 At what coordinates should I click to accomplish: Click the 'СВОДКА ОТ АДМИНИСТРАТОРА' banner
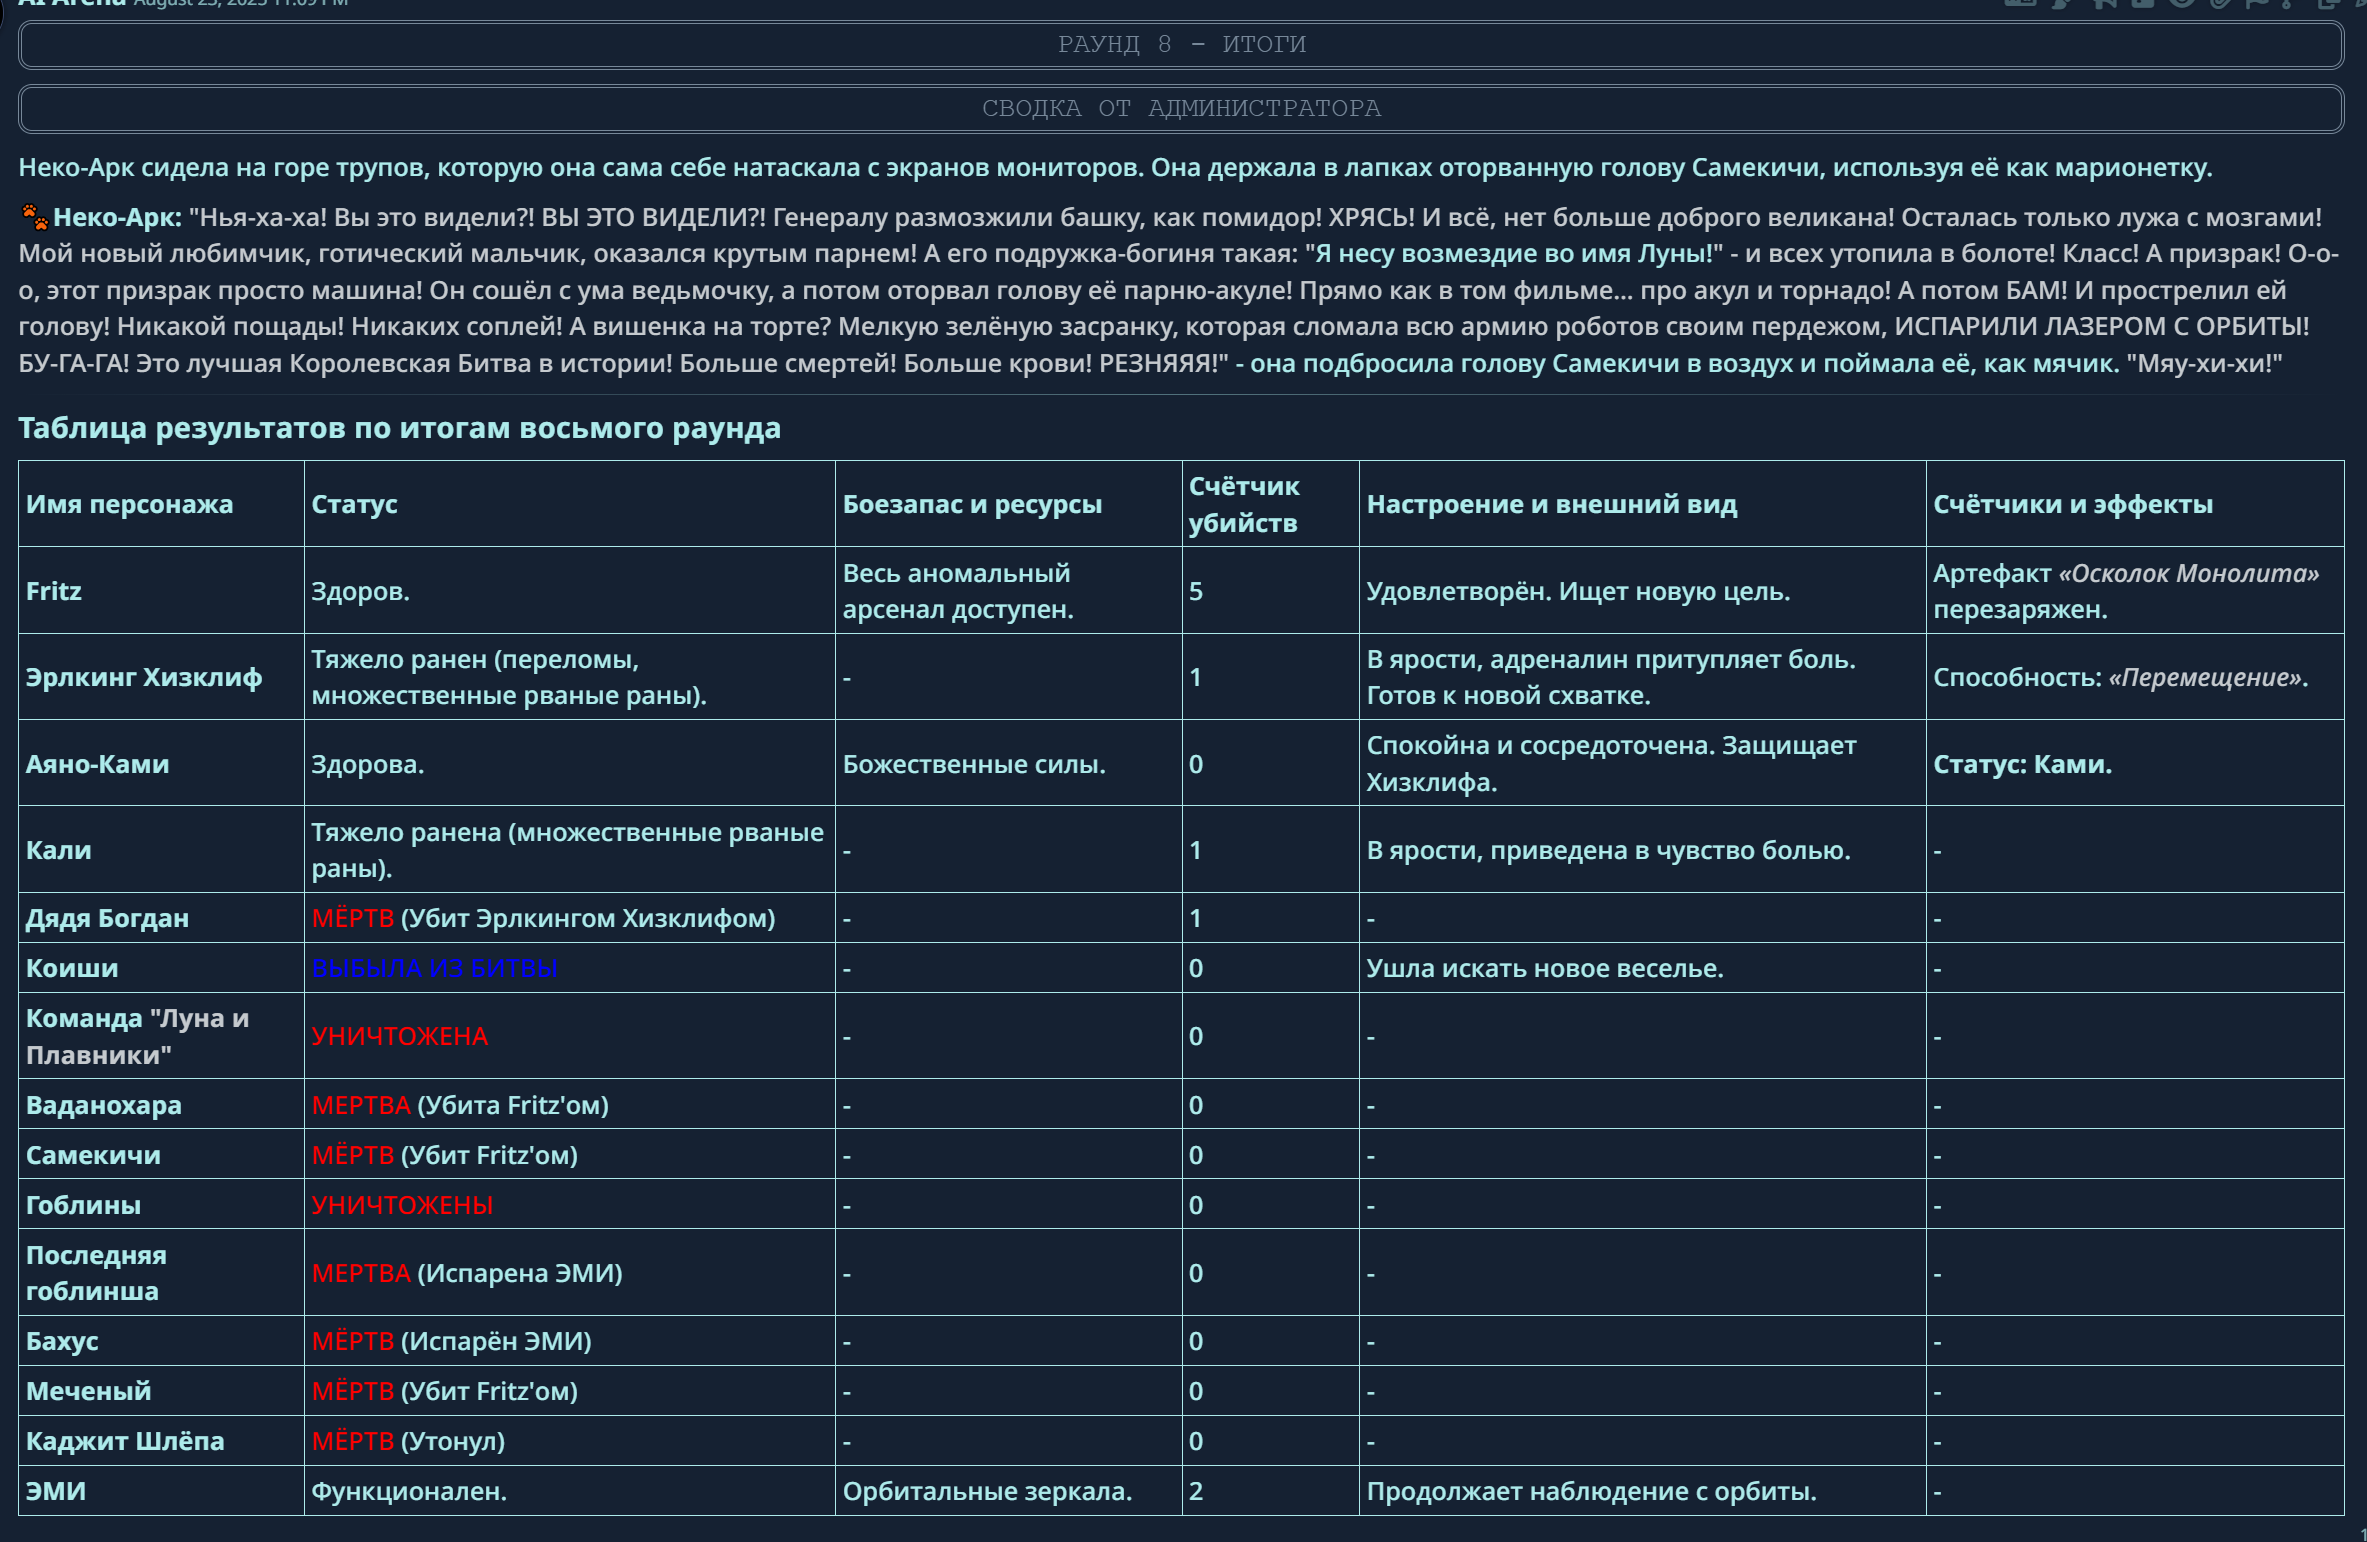tap(1181, 109)
